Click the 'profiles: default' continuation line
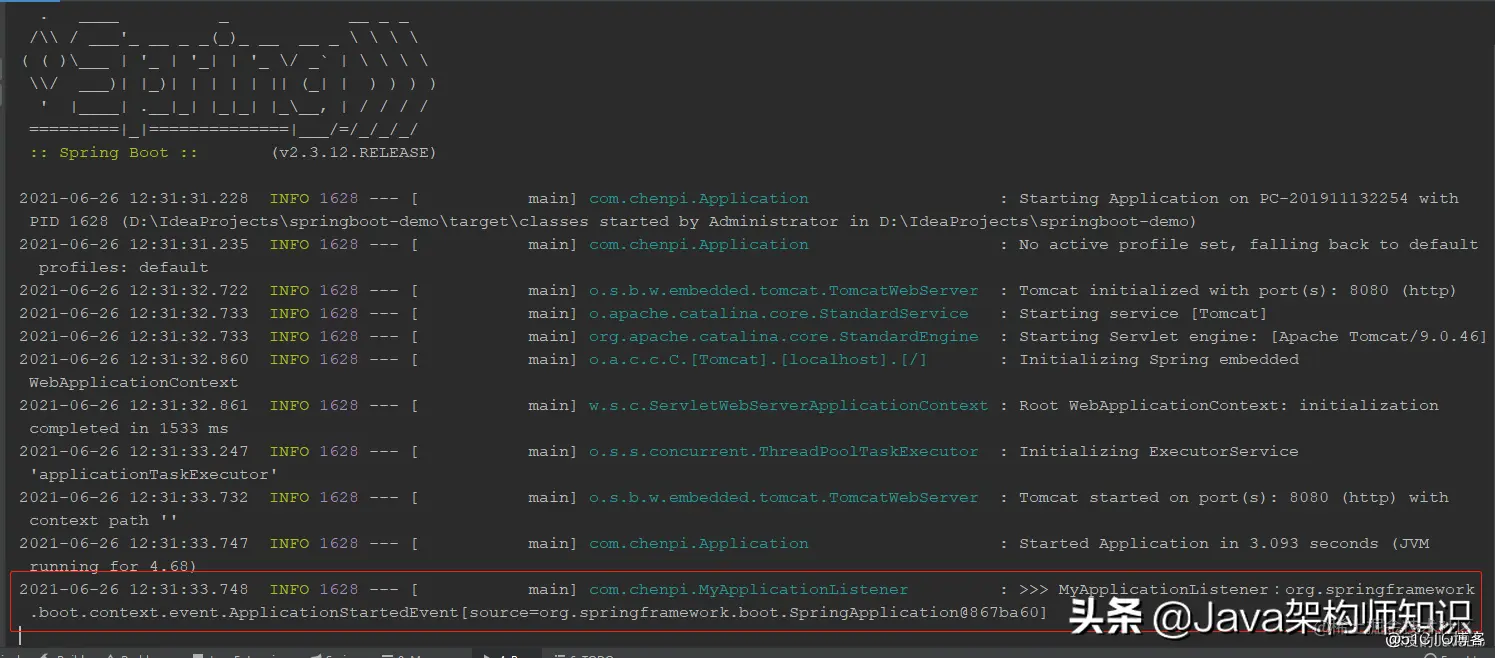 click(x=124, y=268)
